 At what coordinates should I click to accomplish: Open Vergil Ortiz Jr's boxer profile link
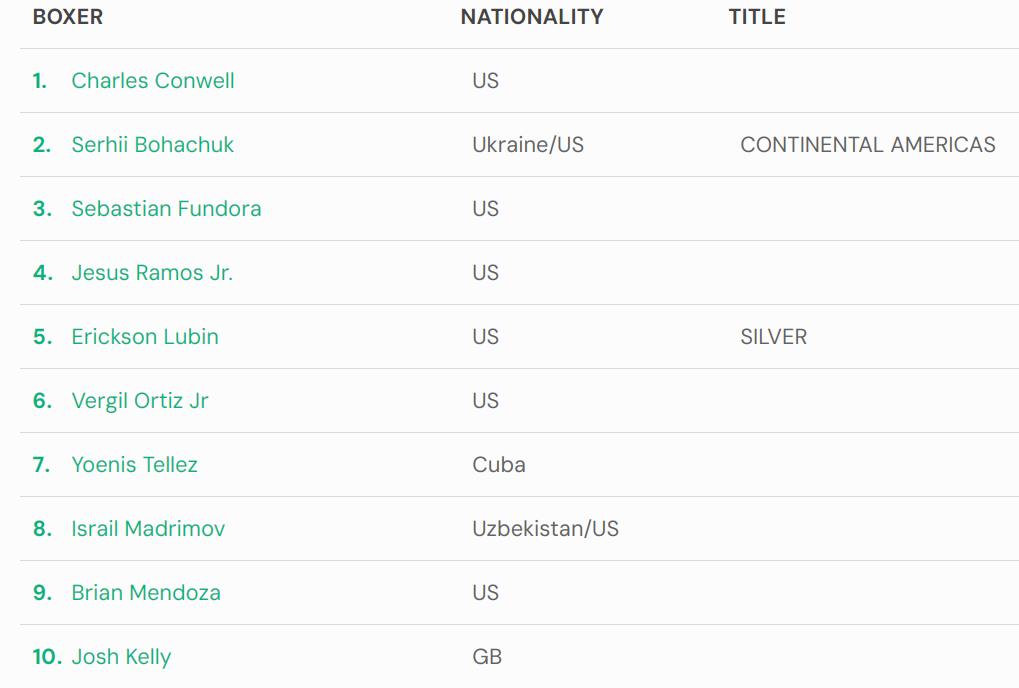(x=140, y=400)
